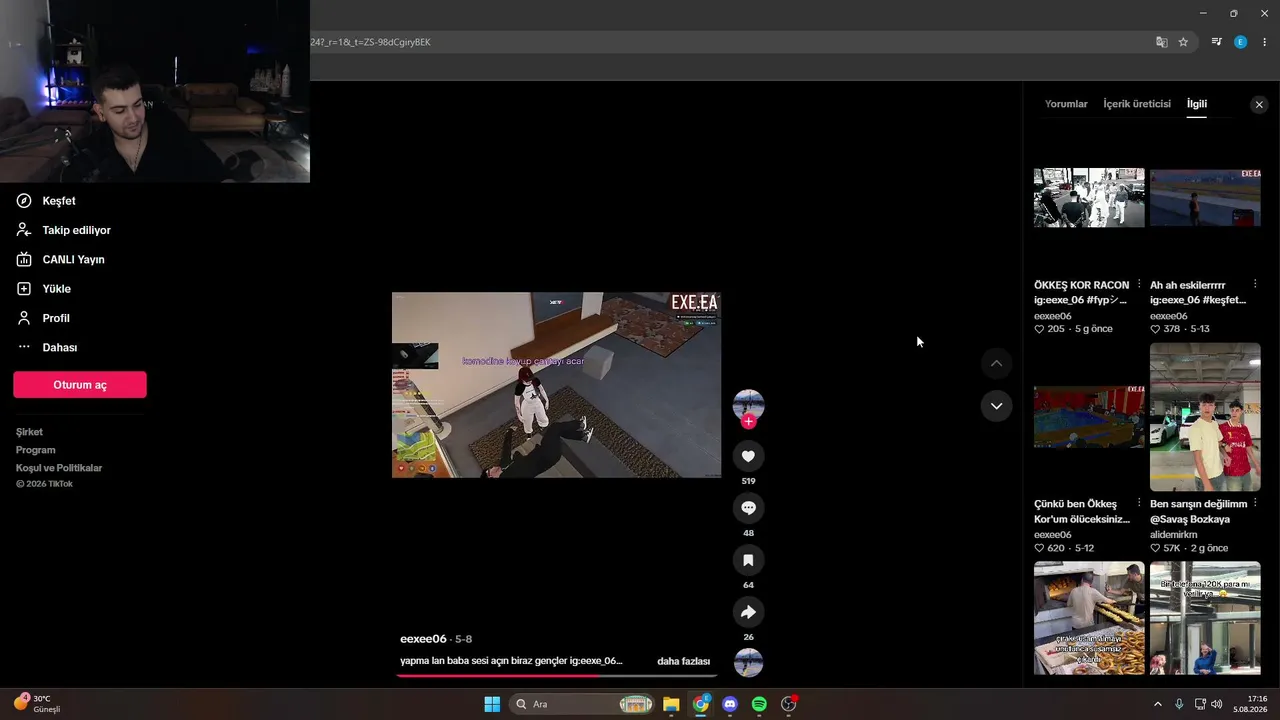Screen dimensions: 1280x720
Task: Click the taskbar Ara search box
Action: point(583,704)
